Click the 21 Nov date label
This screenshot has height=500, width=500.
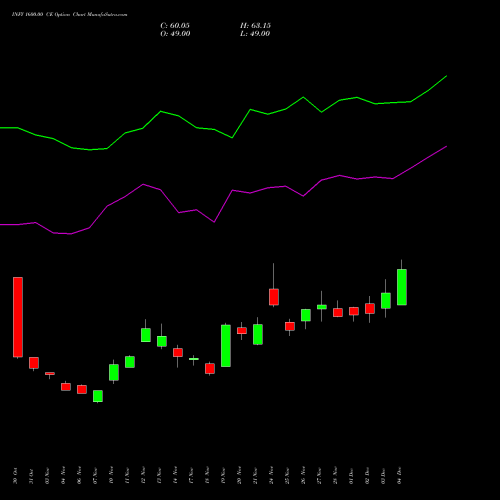click(255, 476)
